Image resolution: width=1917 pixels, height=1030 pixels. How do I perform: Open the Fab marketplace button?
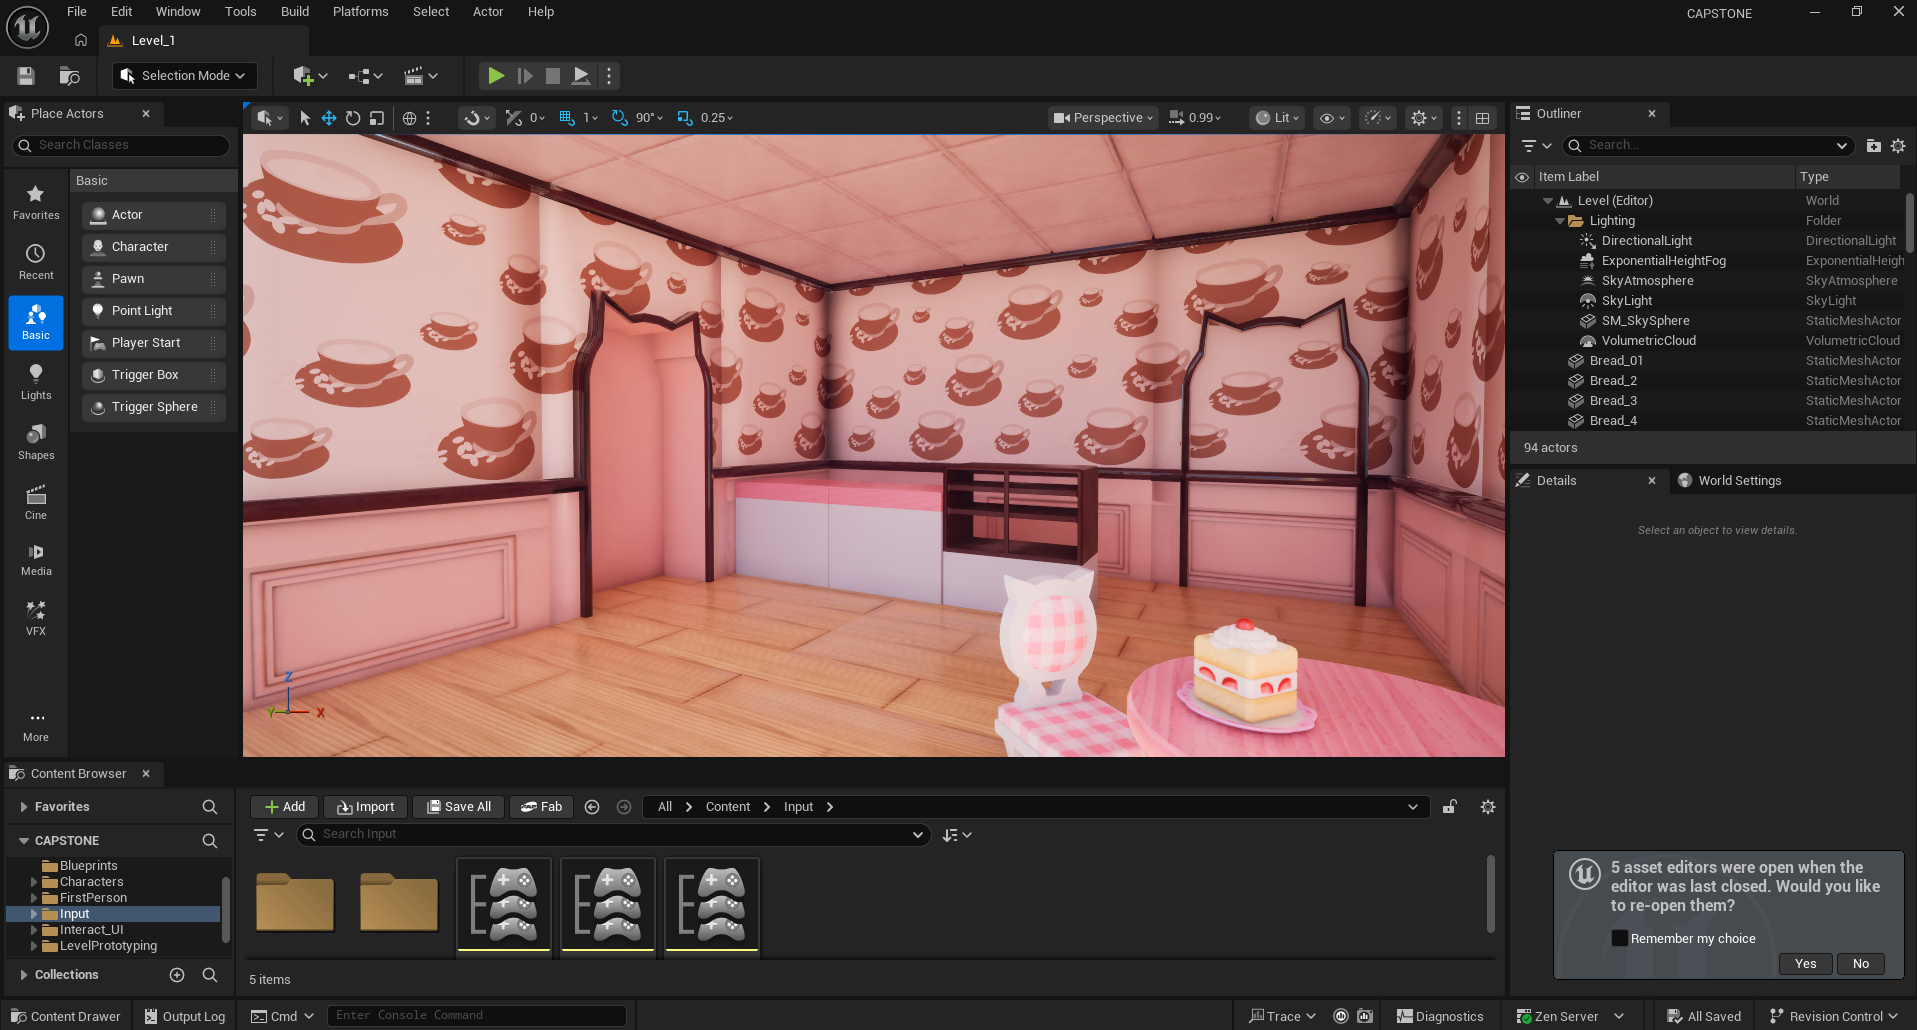tap(541, 807)
